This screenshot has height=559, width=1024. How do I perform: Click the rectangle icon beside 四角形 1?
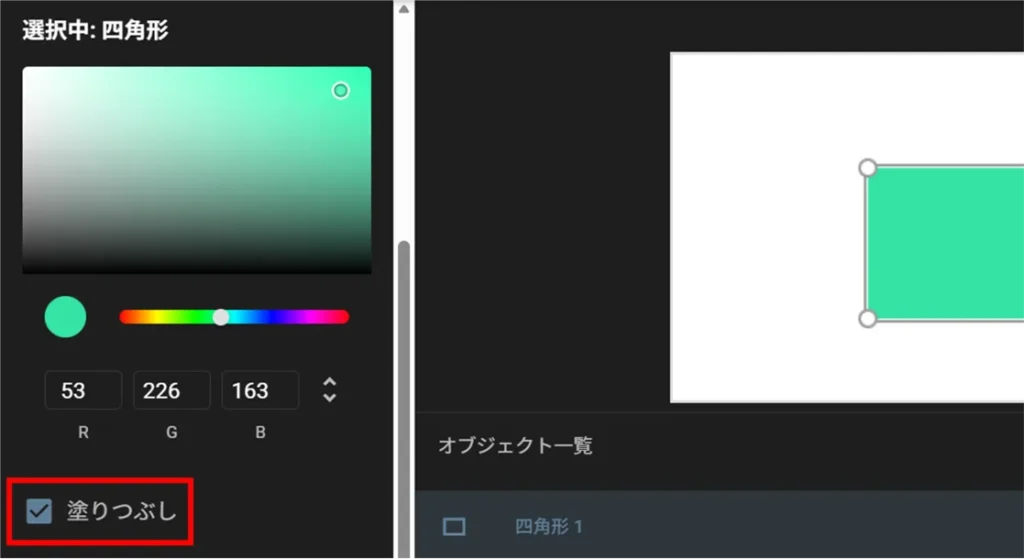pyautogui.click(x=454, y=526)
